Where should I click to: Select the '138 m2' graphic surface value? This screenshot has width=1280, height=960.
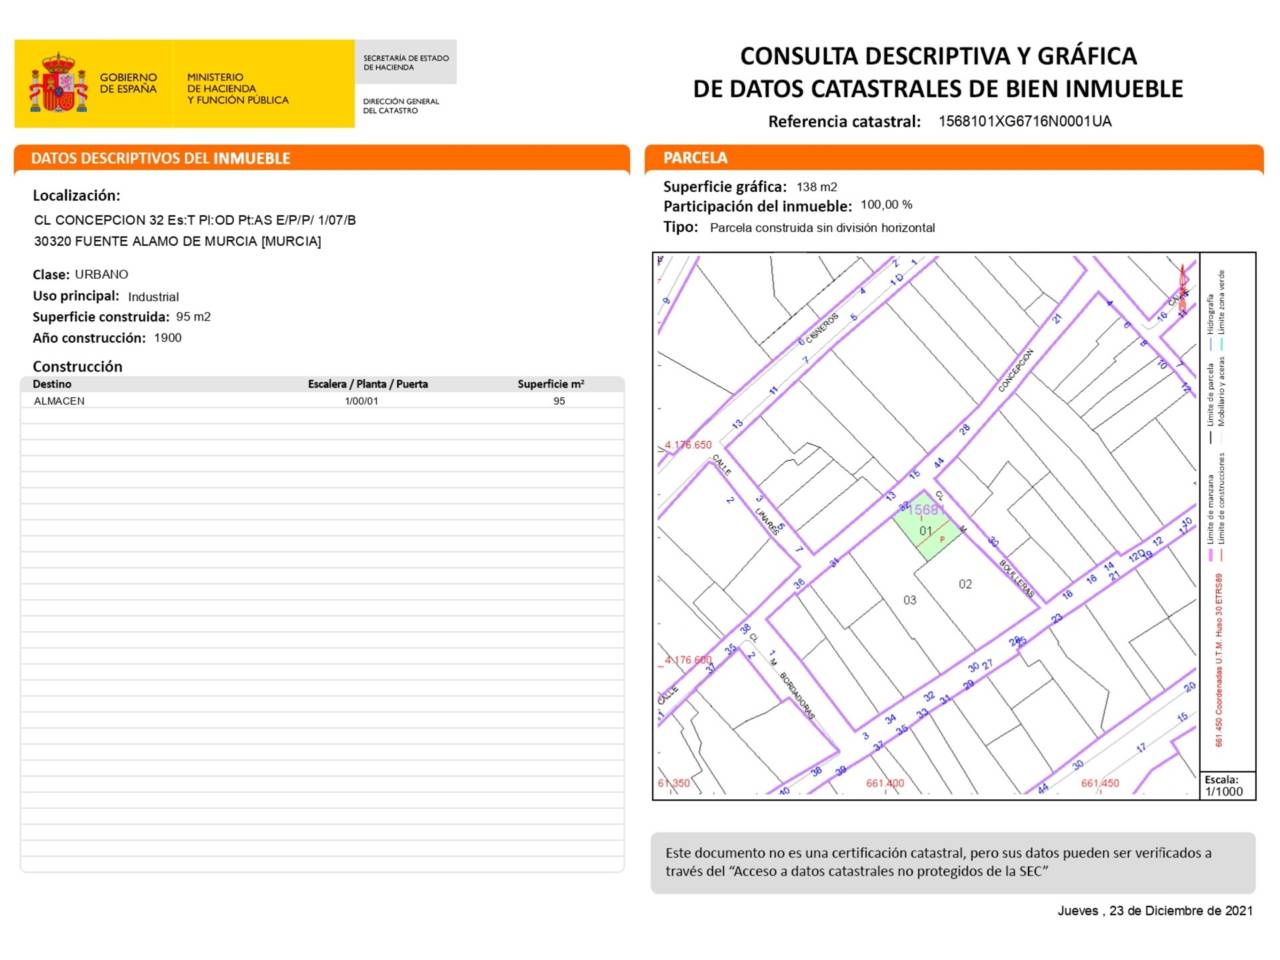[817, 187]
